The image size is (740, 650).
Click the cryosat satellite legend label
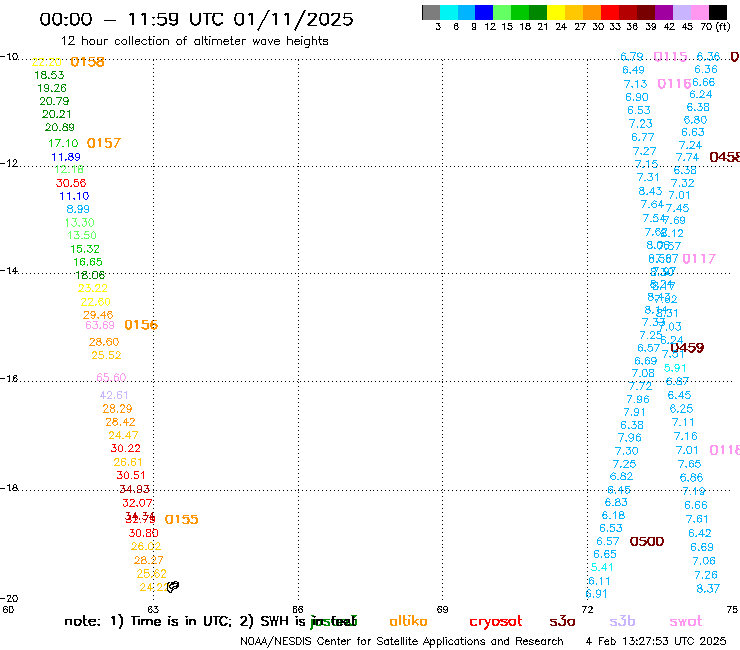[496, 622]
